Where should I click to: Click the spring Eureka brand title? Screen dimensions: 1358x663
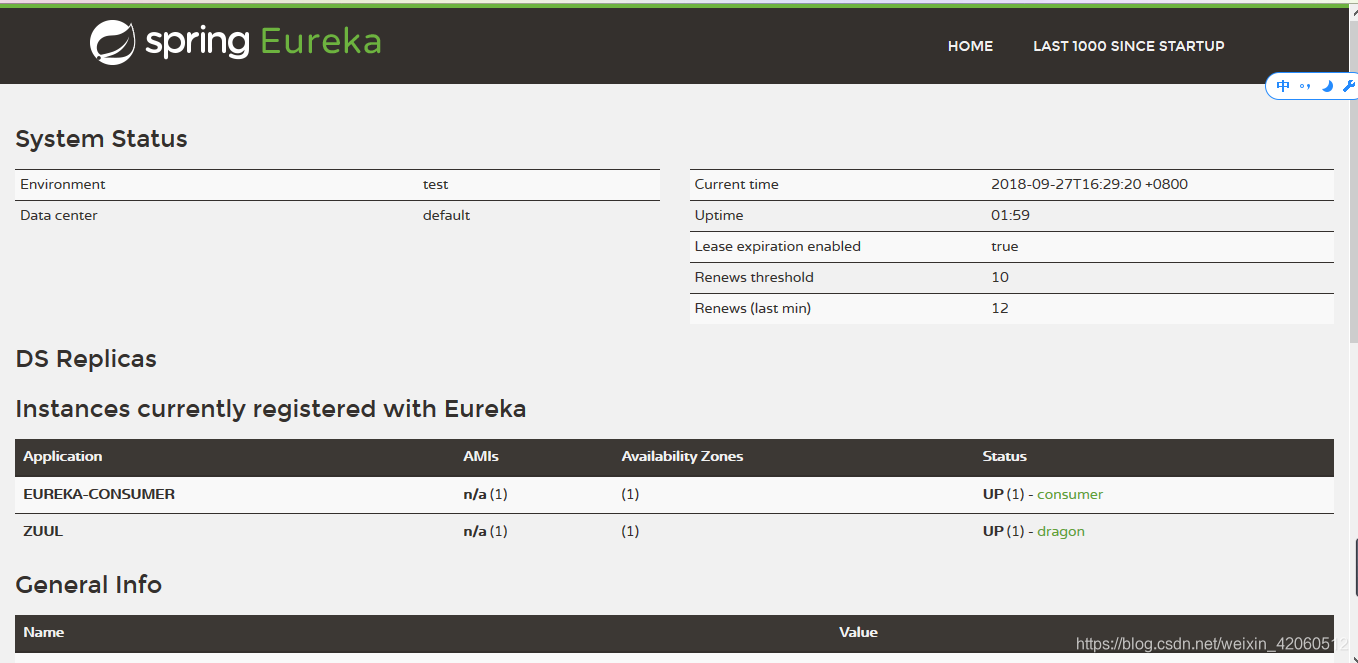pyautogui.click(x=263, y=42)
